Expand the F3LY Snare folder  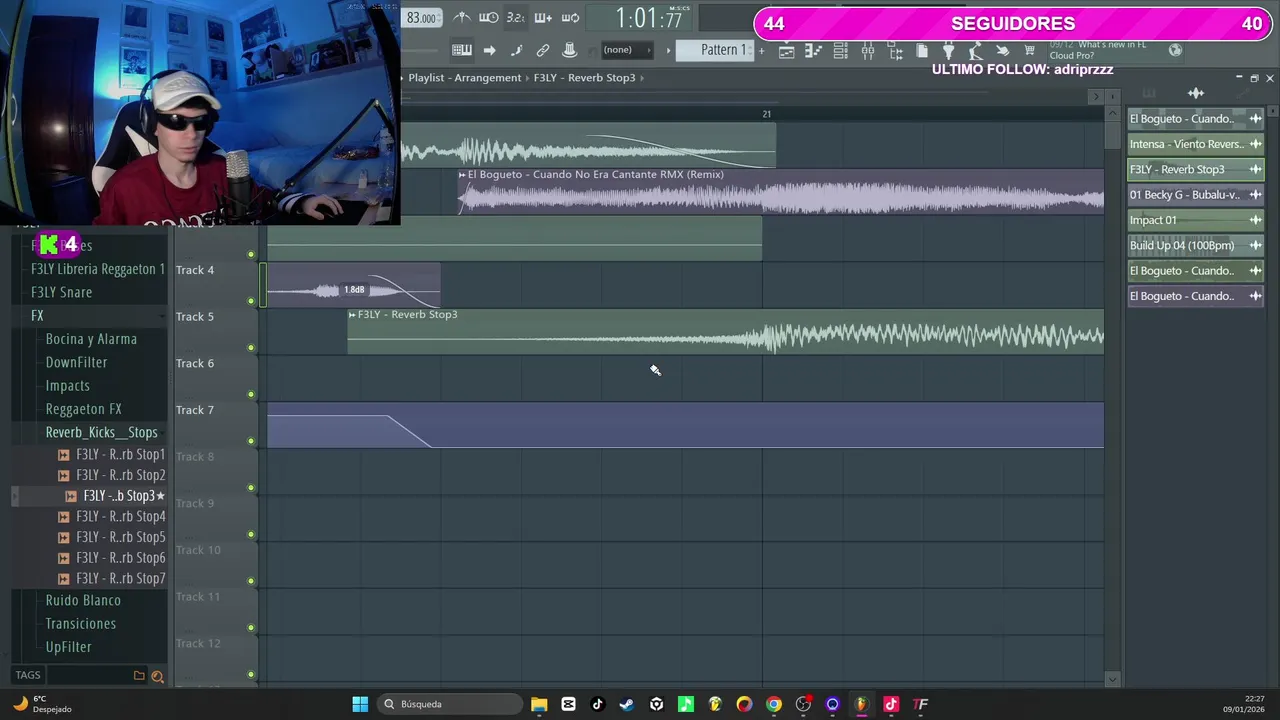61,292
